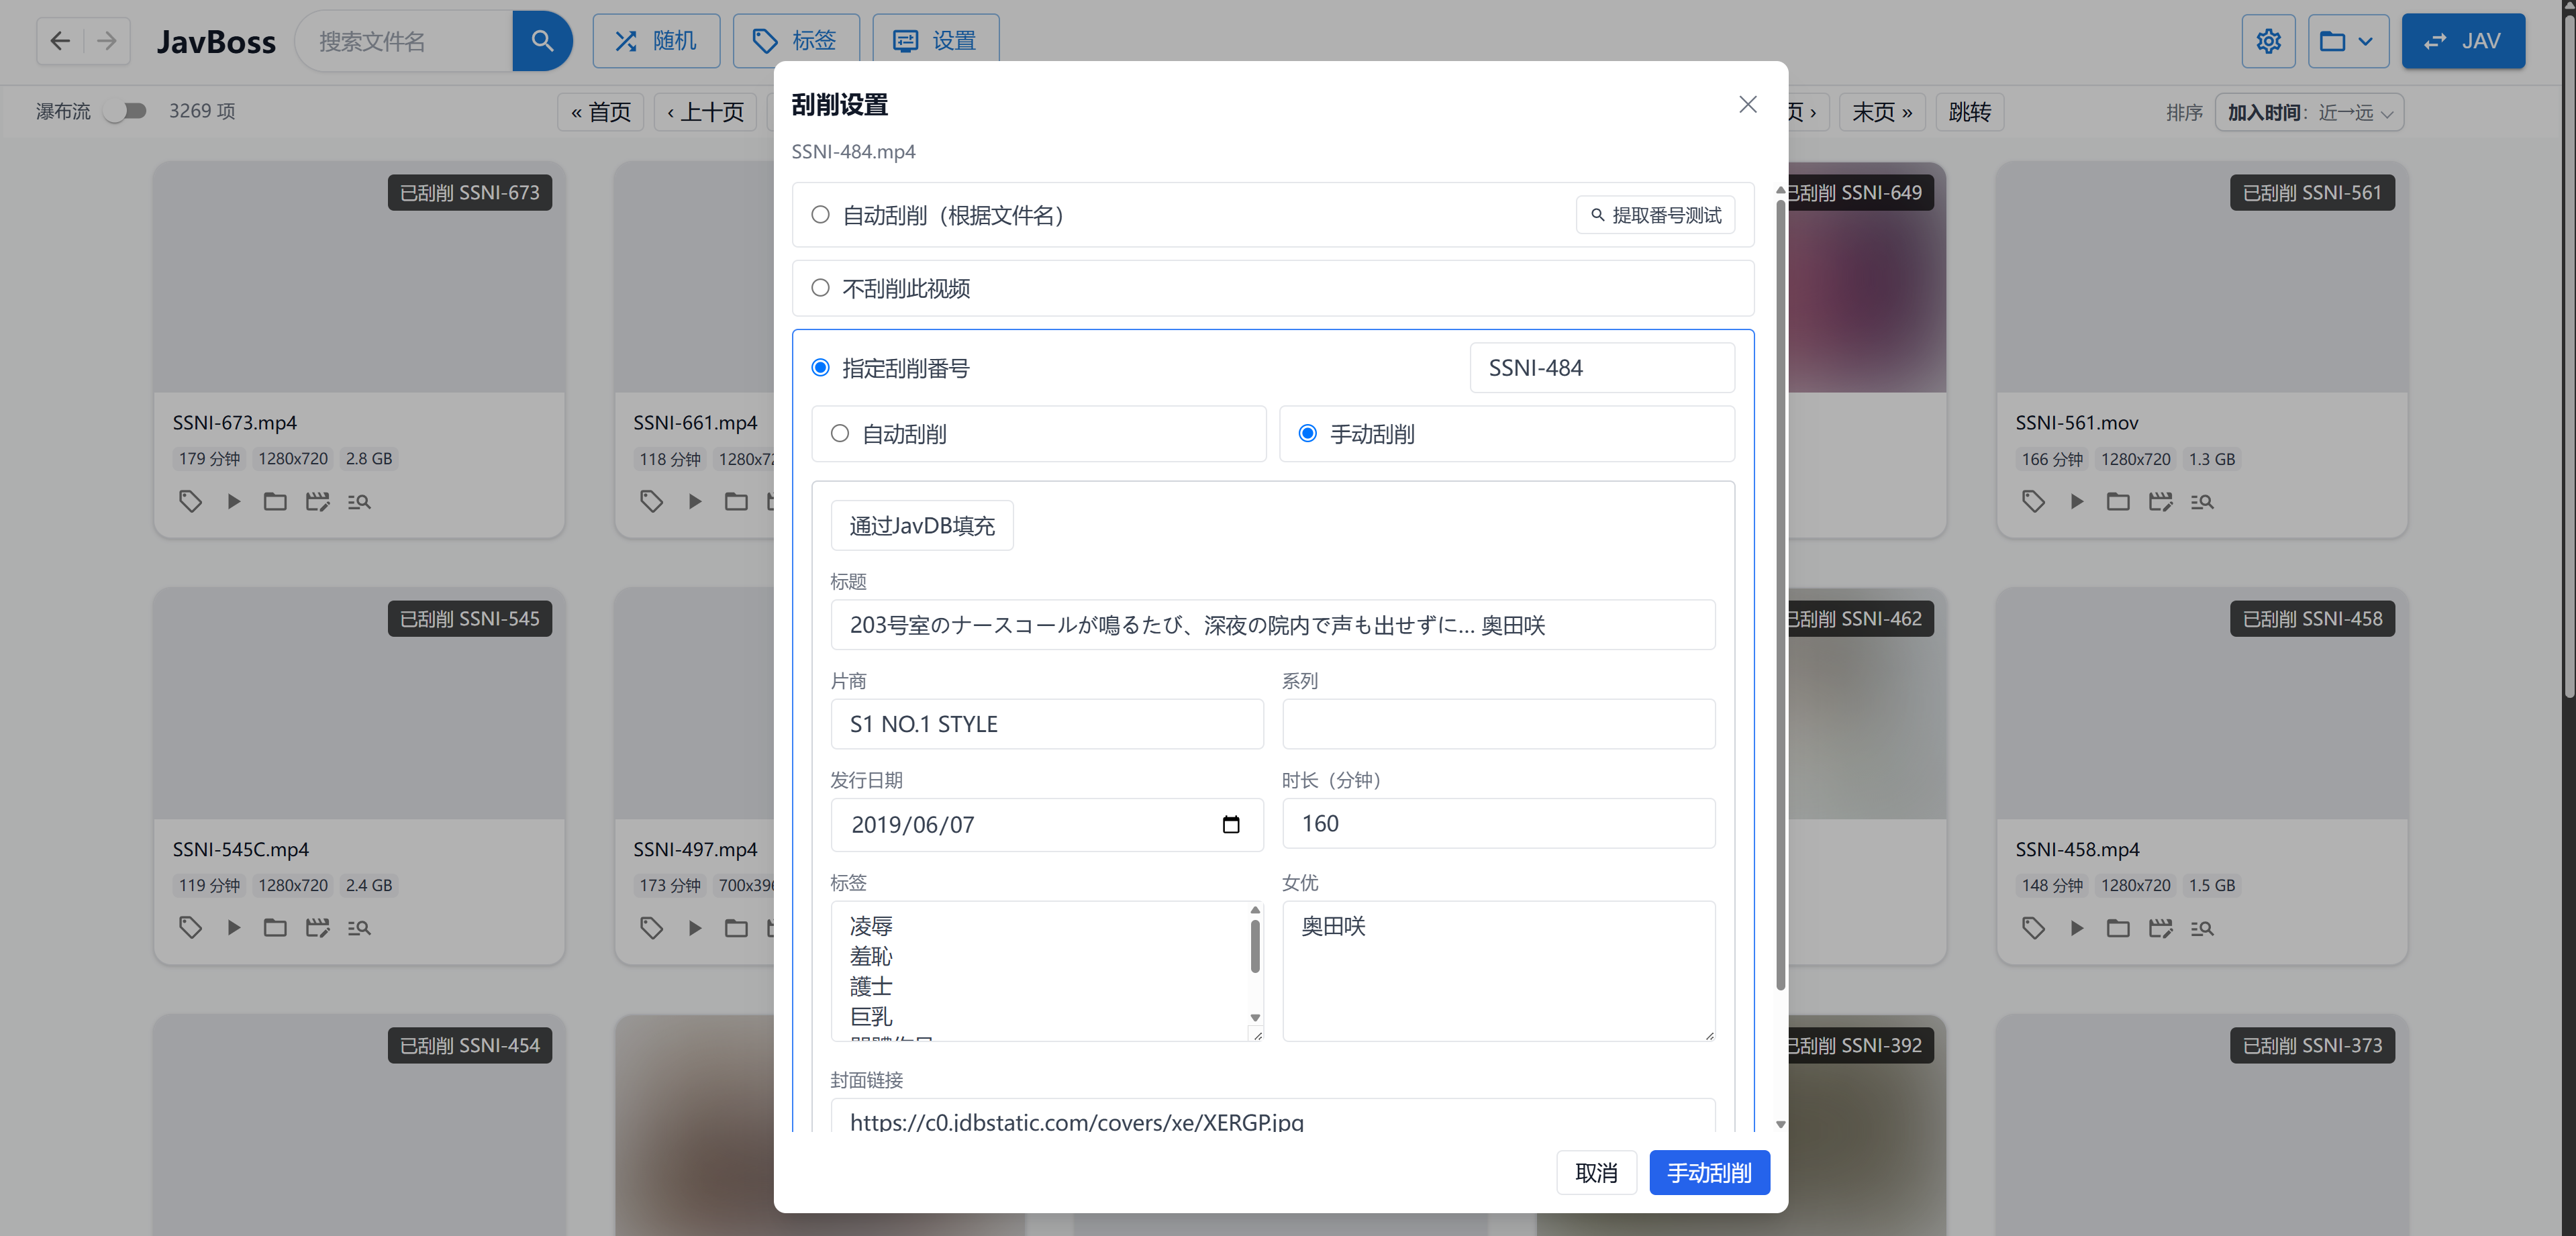Confirm with the blue 手动刮削 button
2576x1236 pixels.
[1709, 1172]
